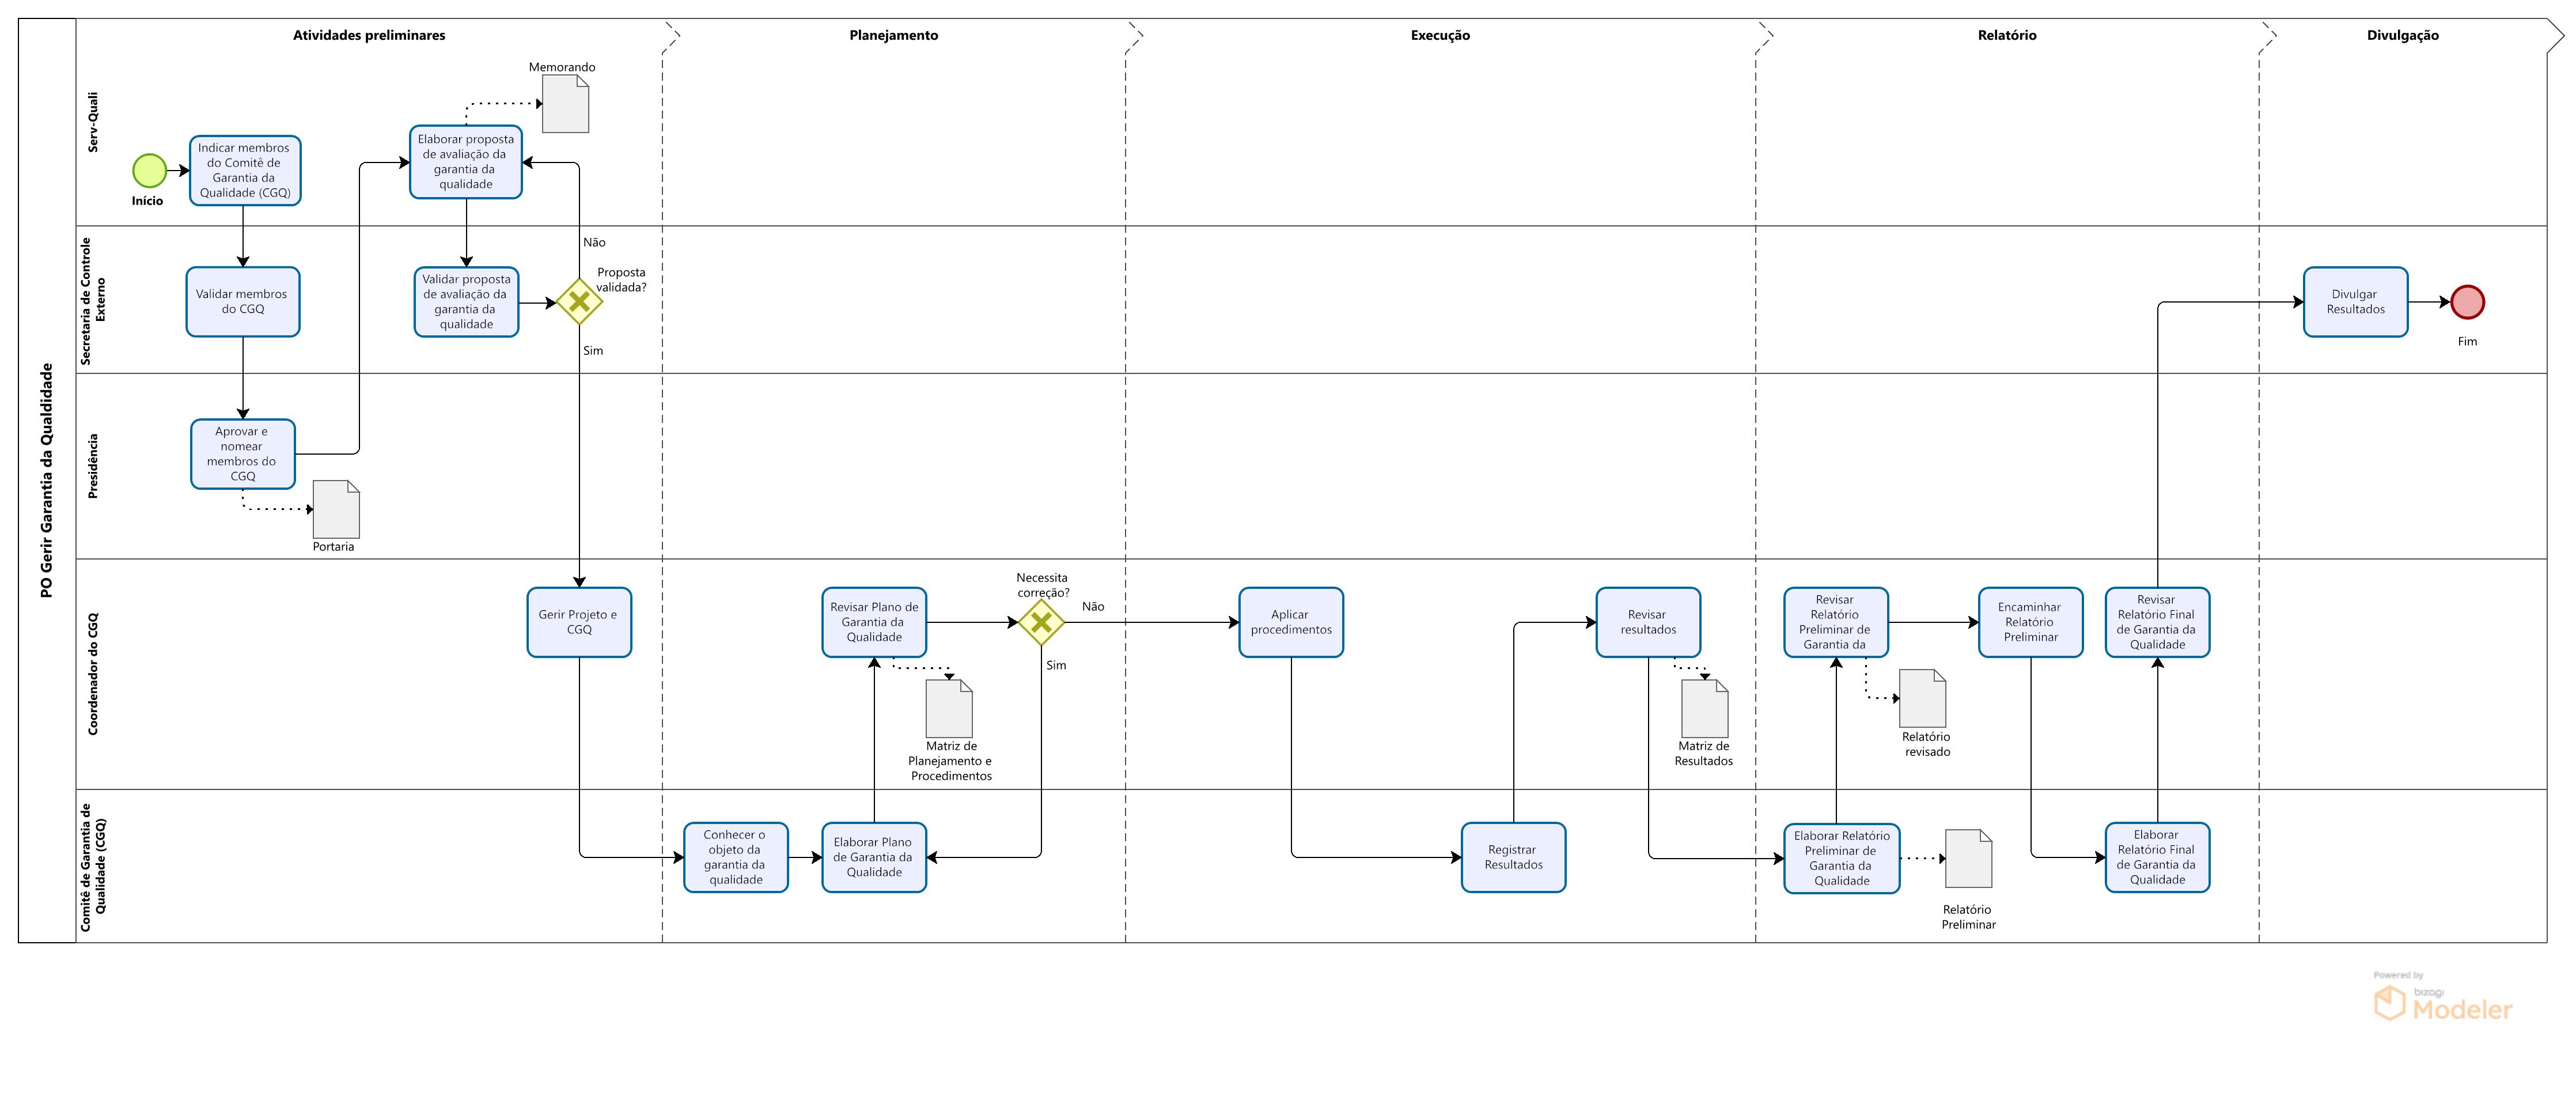Screen dimensions: 2576x1111
Task: Select the Relatório Preliminar document icon
Action: point(1968,858)
